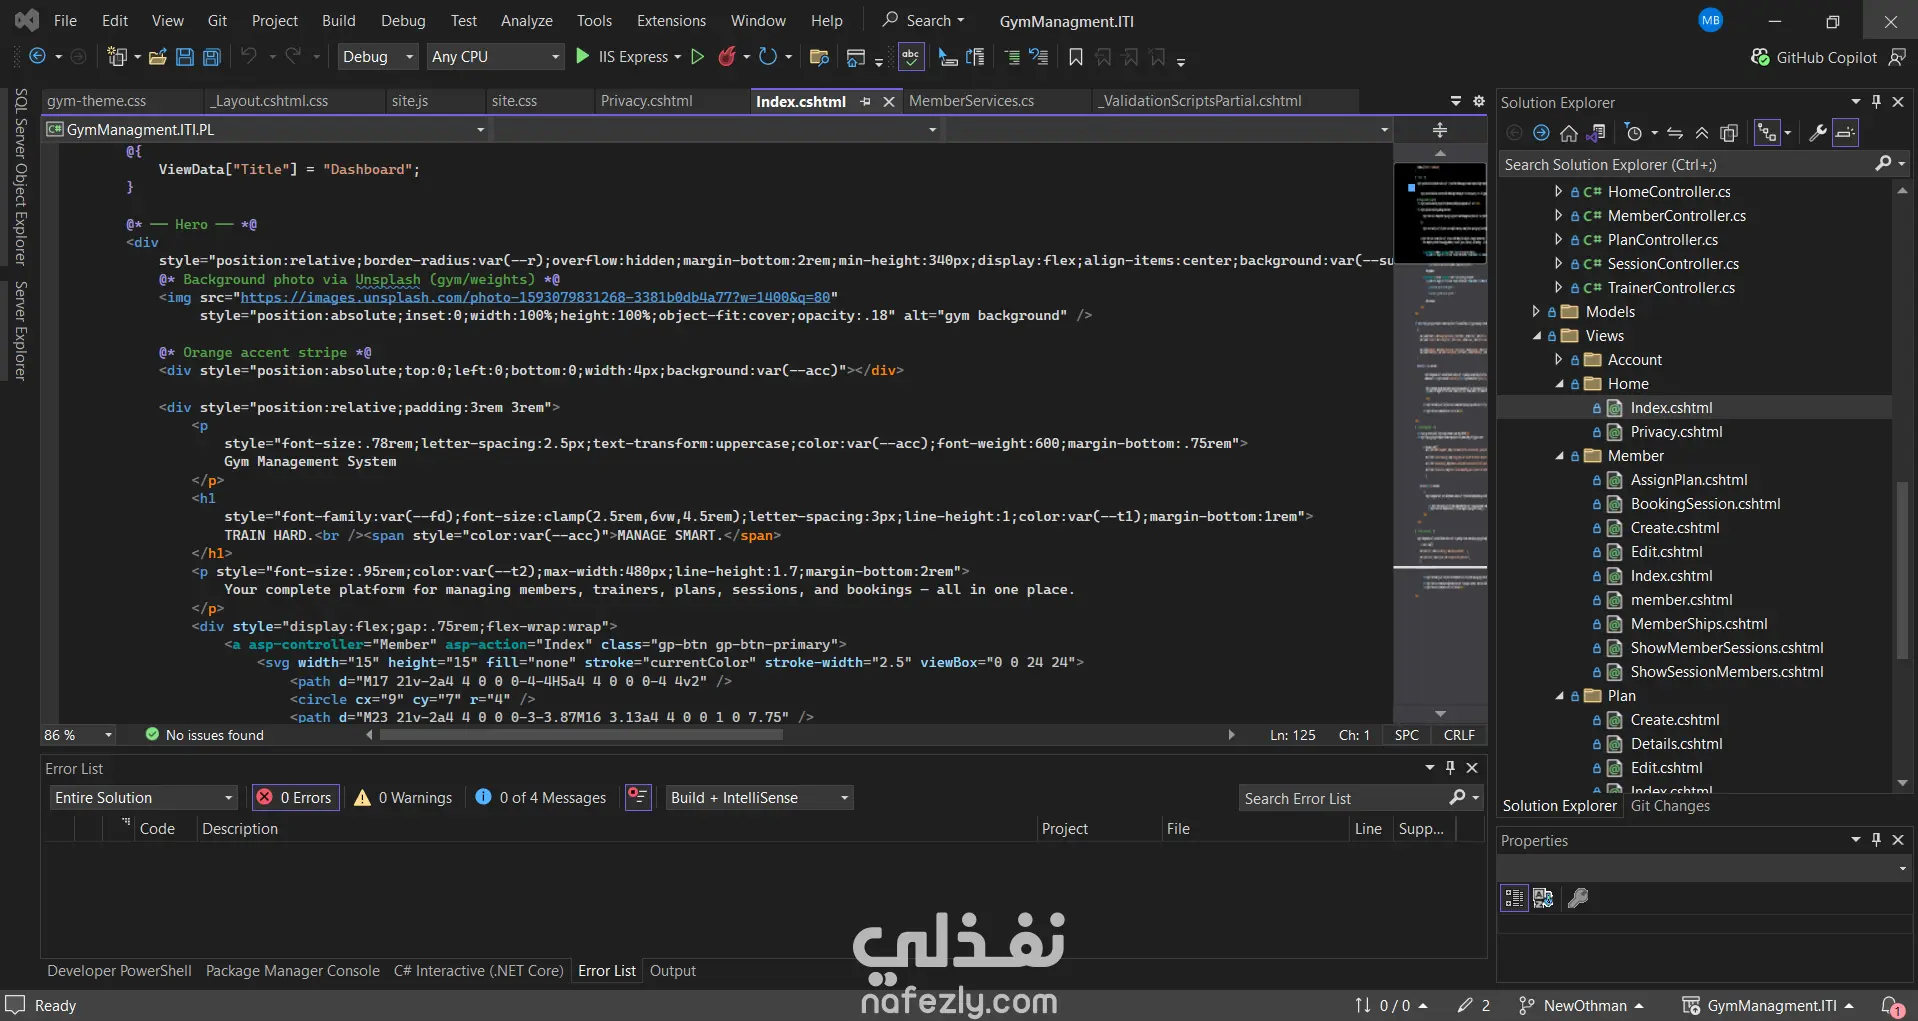Click the Navigate Backward arrow icon
This screenshot has height=1021, width=1918.
37,57
